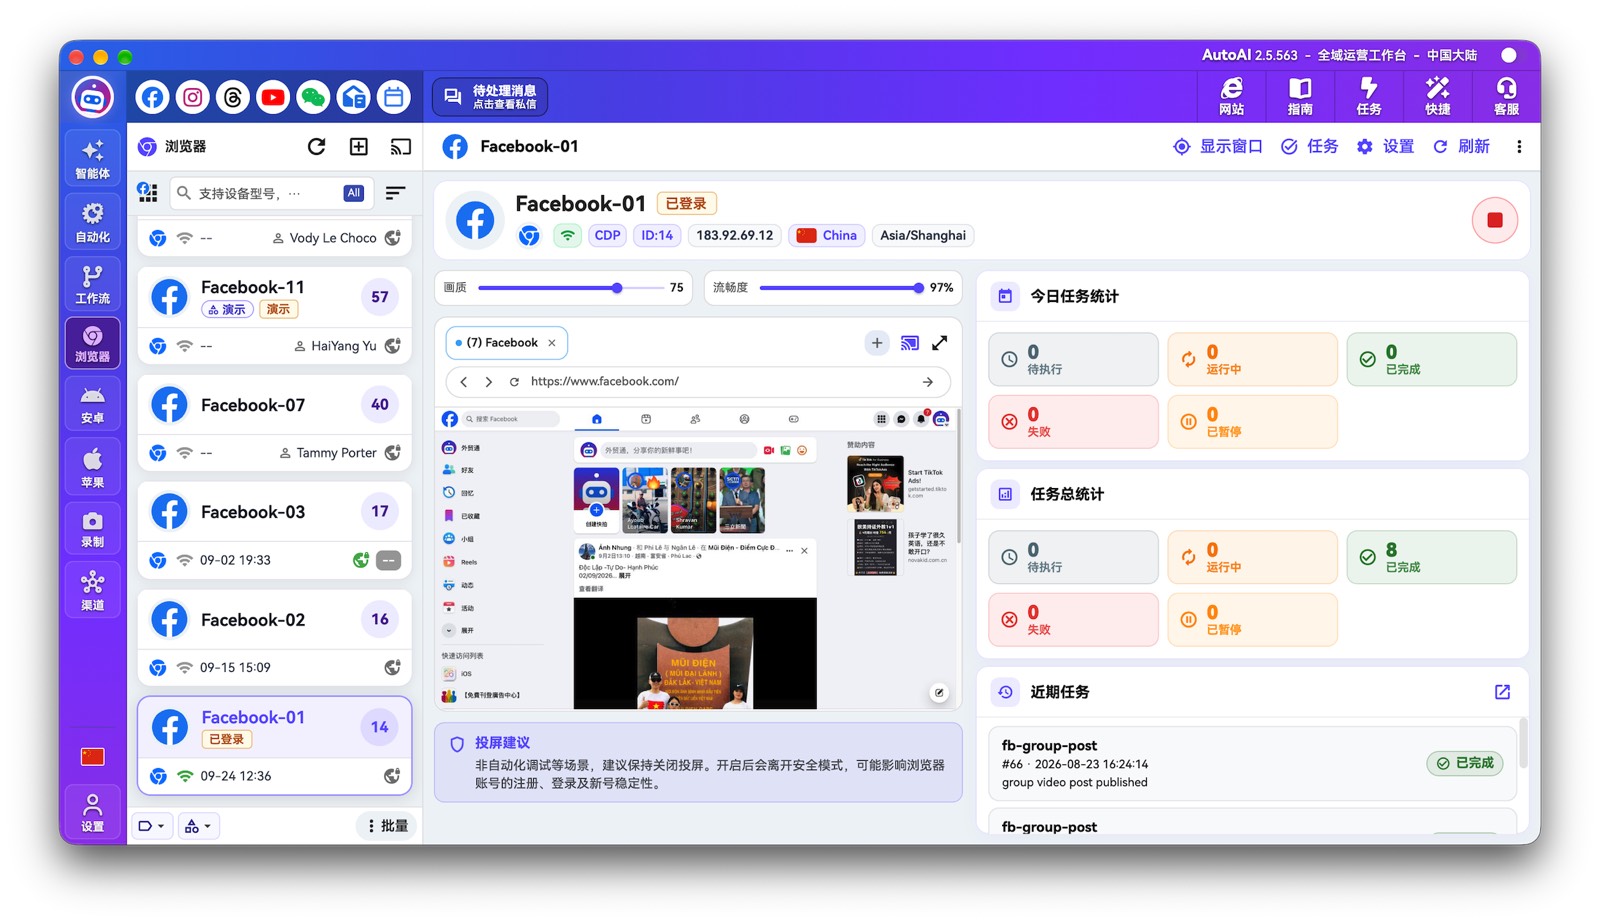
Task: Open the WeChat platform icon
Action: click(x=313, y=97)
